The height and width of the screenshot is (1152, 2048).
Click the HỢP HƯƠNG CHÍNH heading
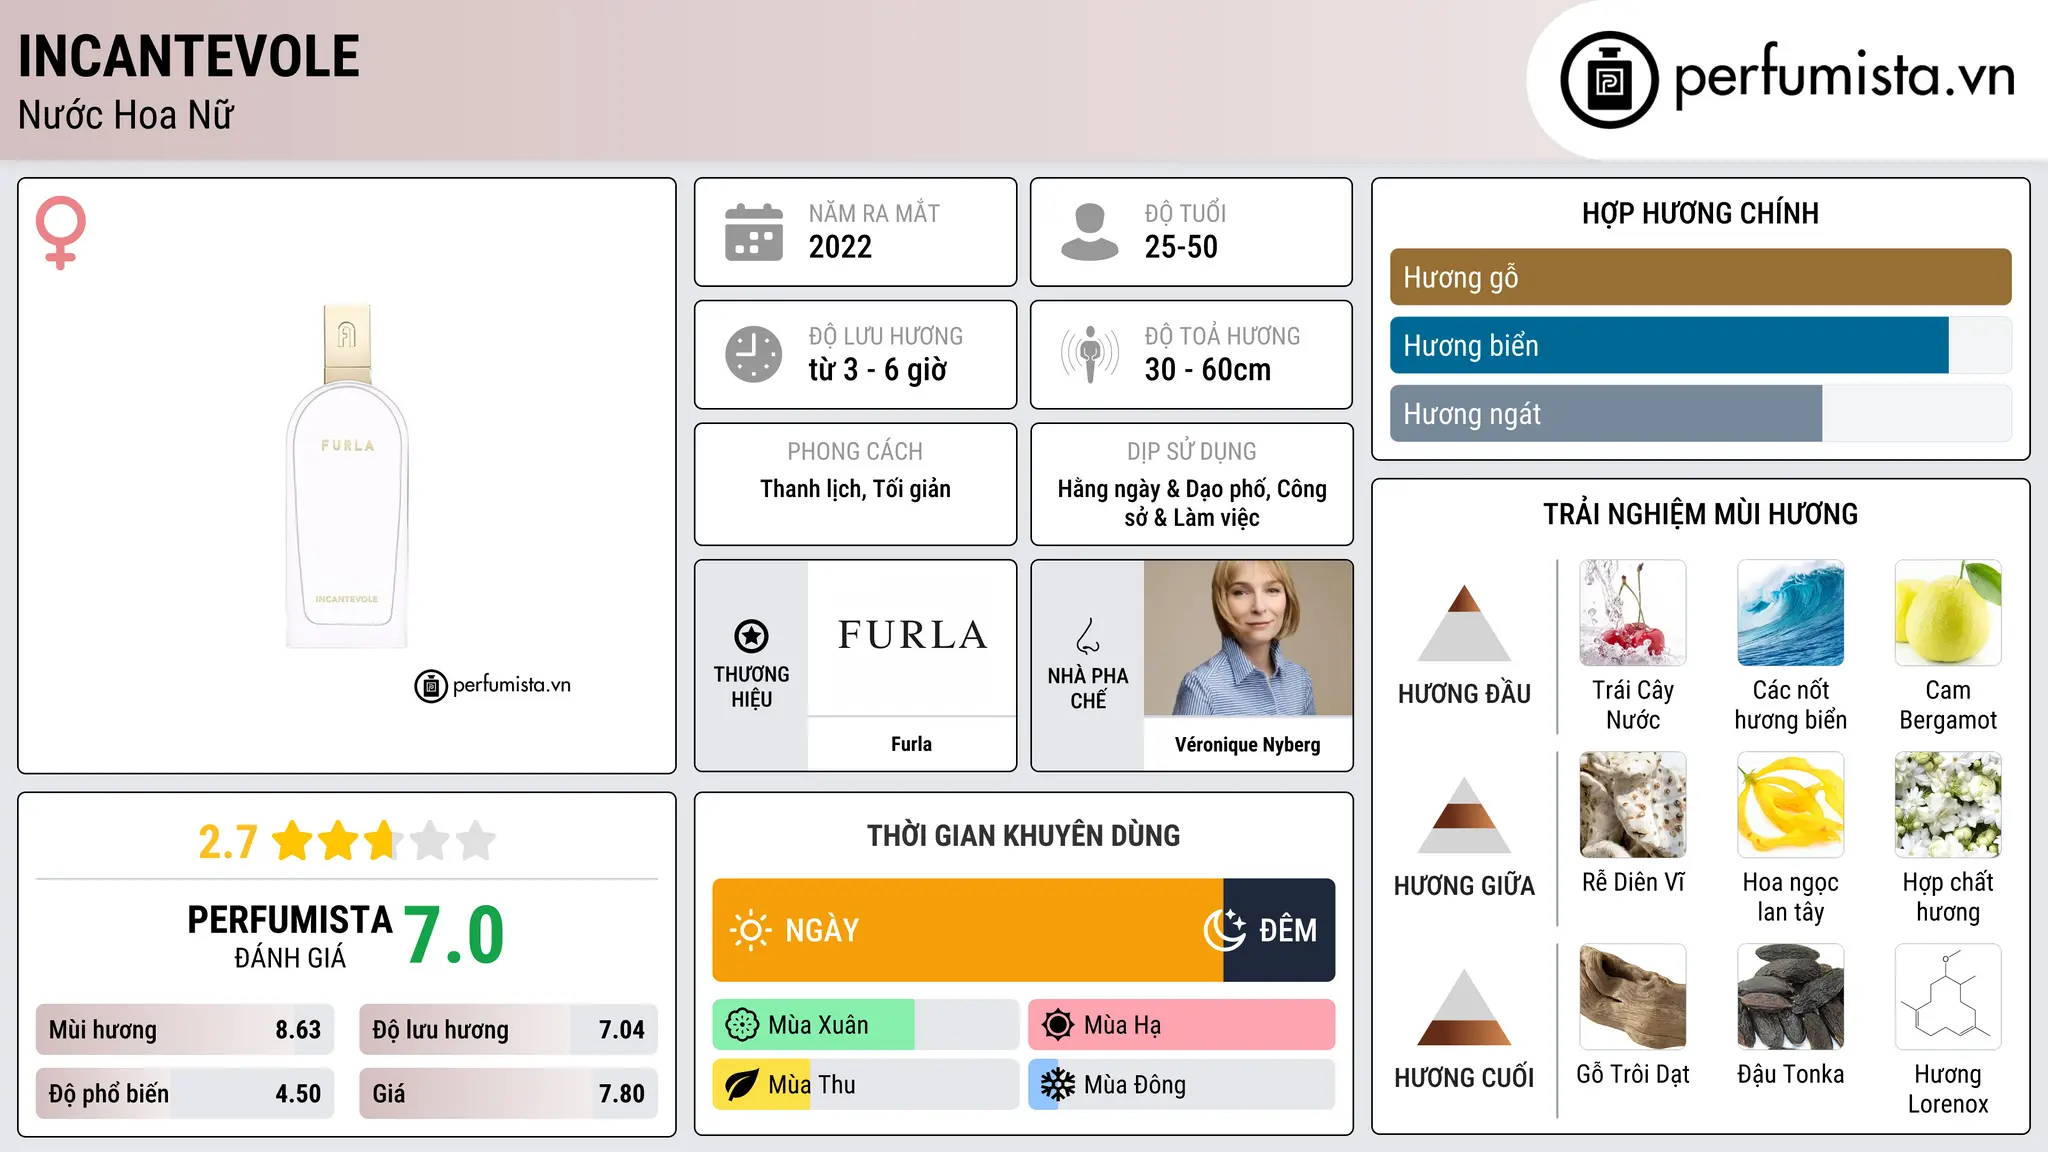click(x=1700, y=213)
